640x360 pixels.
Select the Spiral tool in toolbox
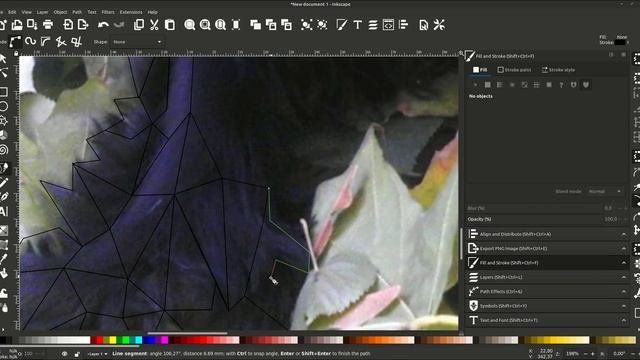coord(4,149)
